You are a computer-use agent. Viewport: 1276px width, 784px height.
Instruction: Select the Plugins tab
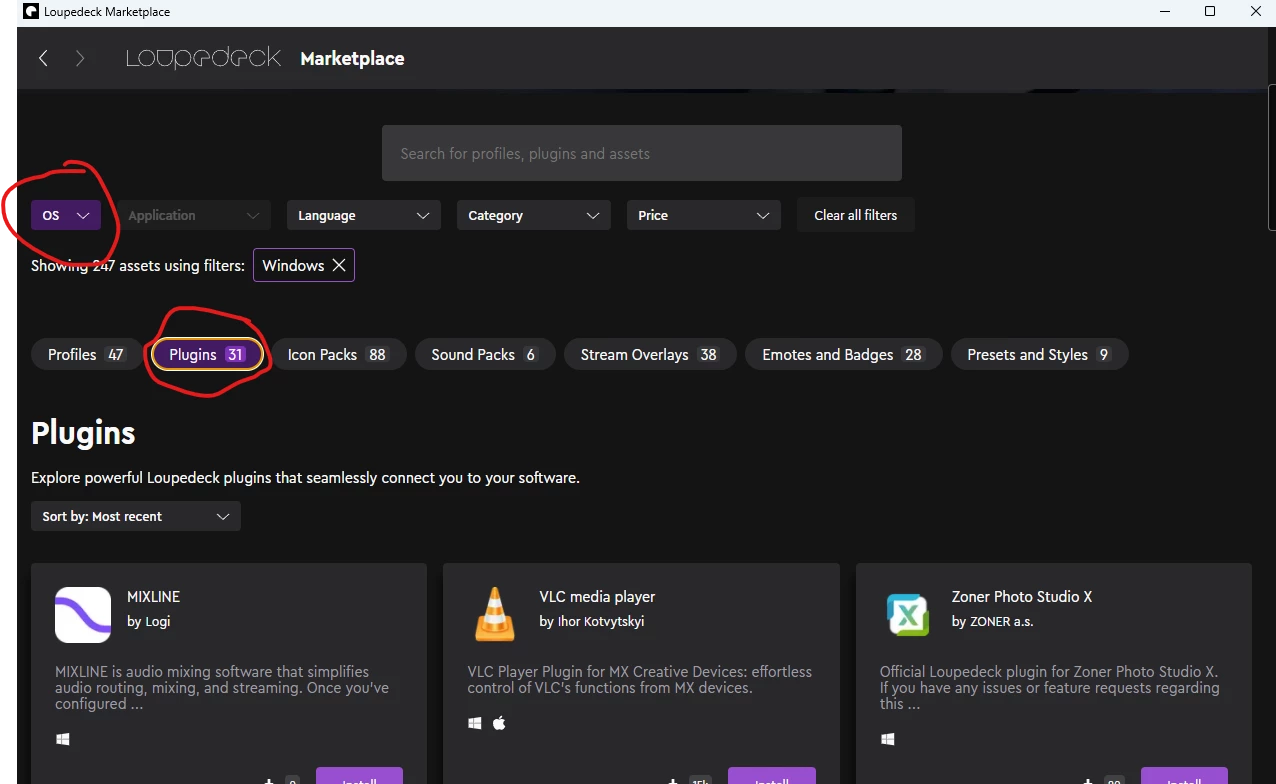[207, 354]
